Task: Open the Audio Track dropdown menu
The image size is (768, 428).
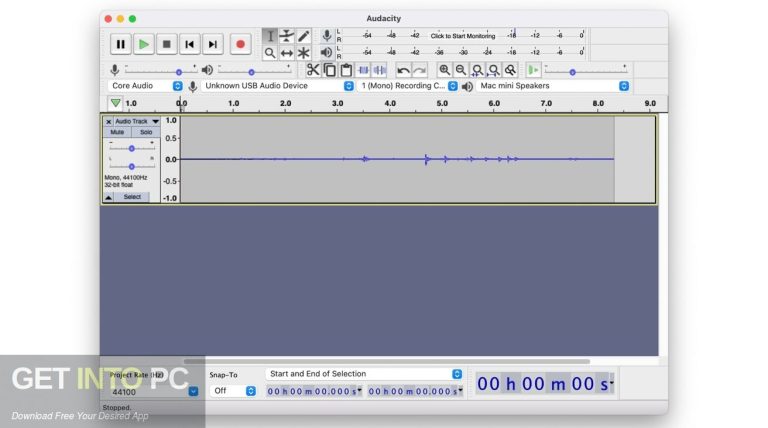Action: [x=136, y=121]
